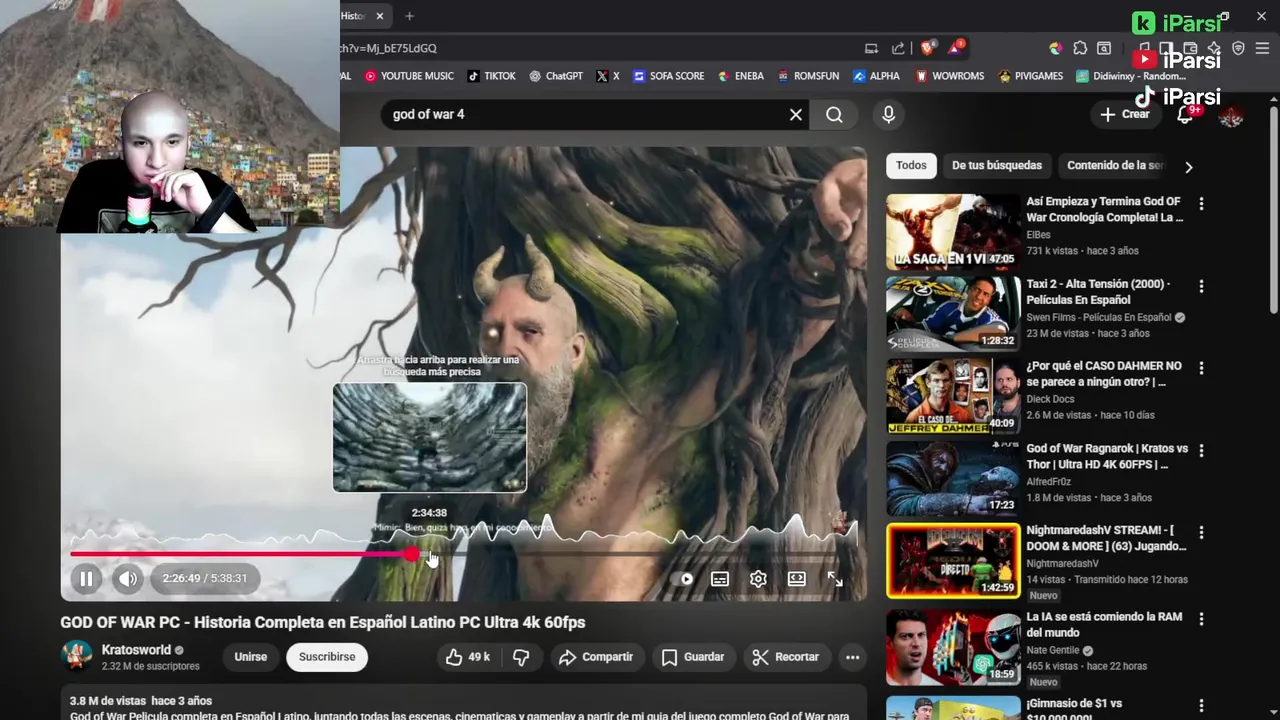Viewport: 1280px width, 720px height.
Task: Close the current browser tab
Action: click(379, 16)
